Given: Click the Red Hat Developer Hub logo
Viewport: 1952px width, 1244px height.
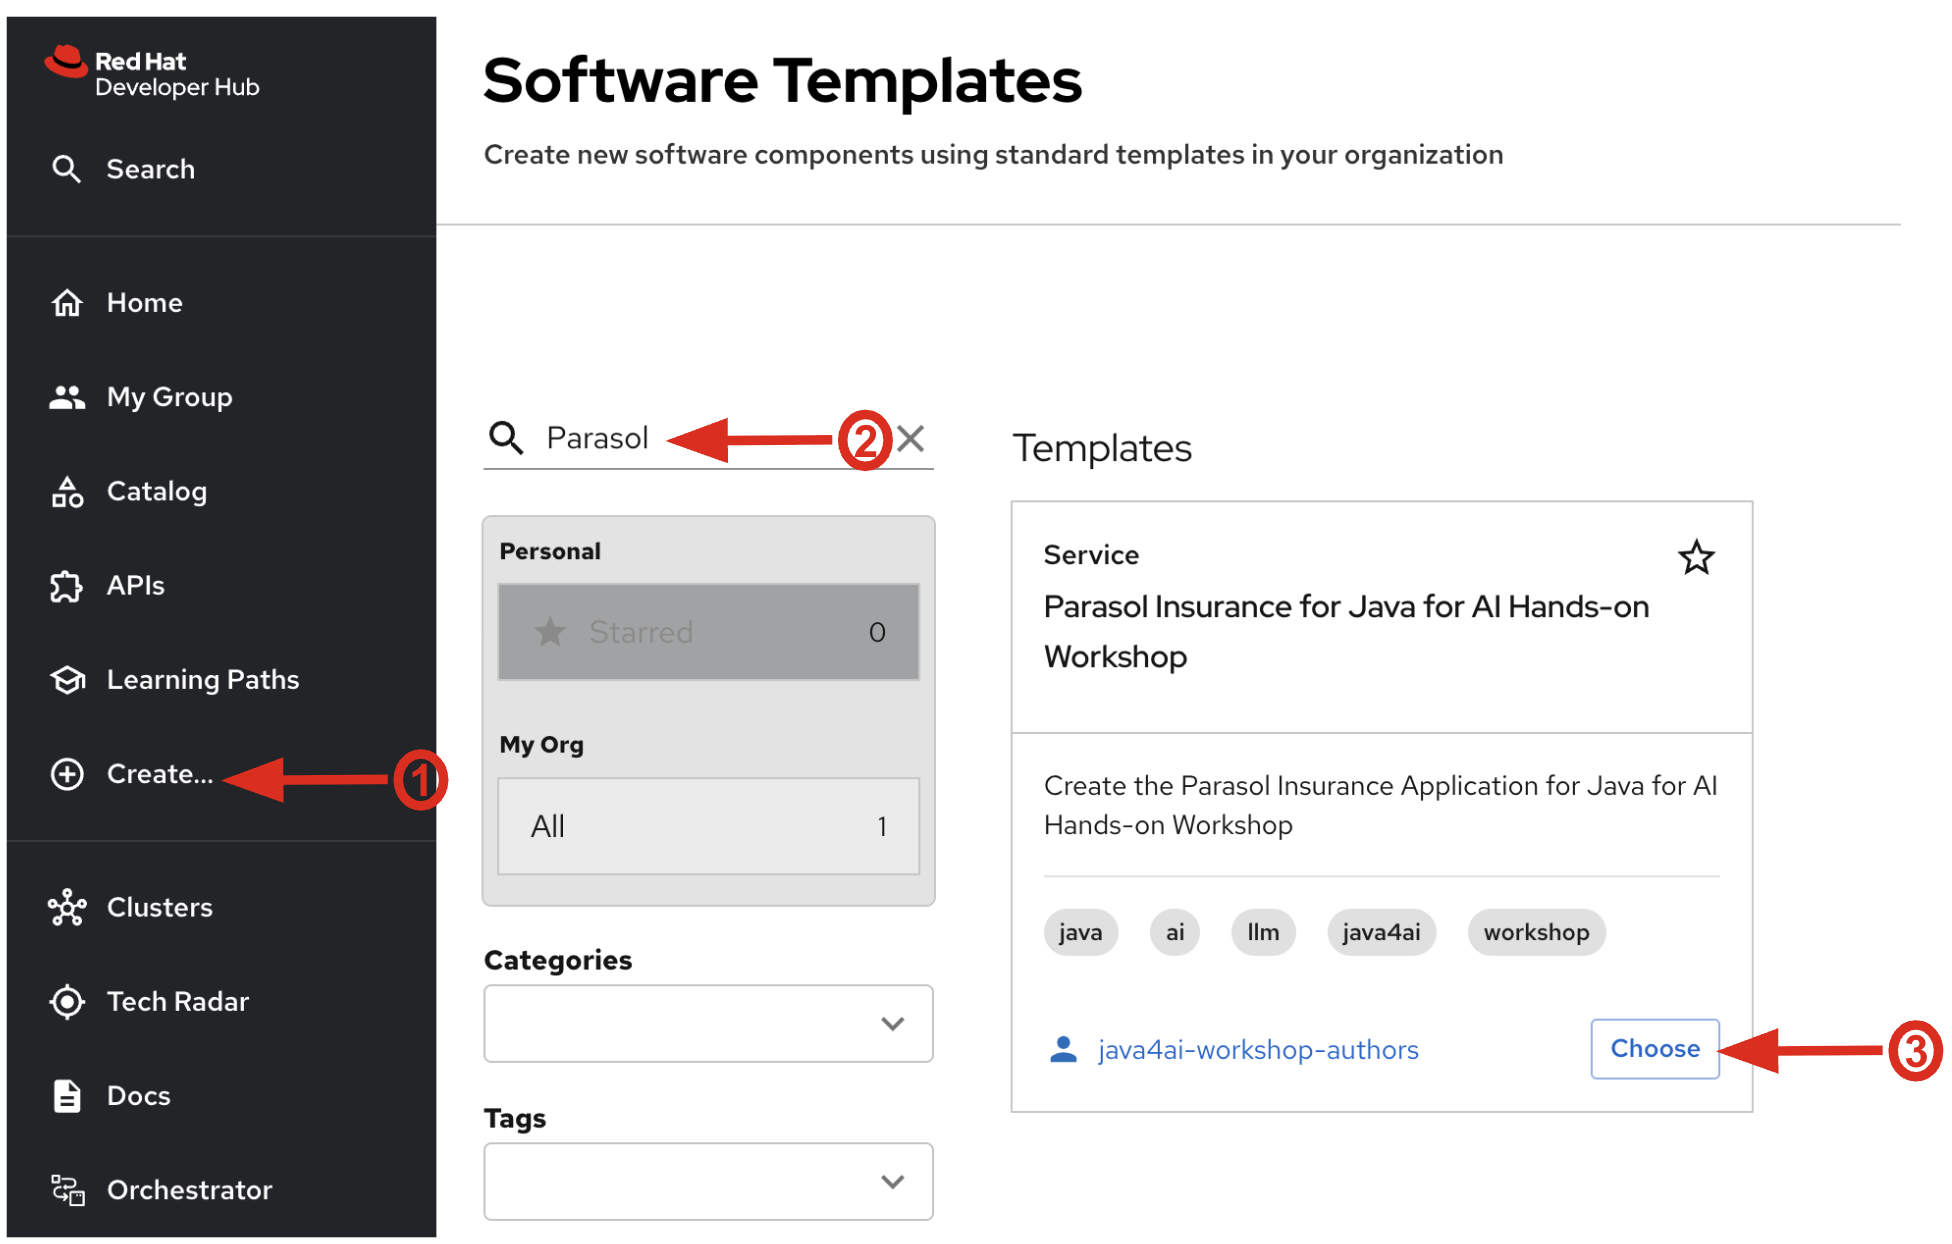Looking at the screenshot, I should (x=152, y=73).
